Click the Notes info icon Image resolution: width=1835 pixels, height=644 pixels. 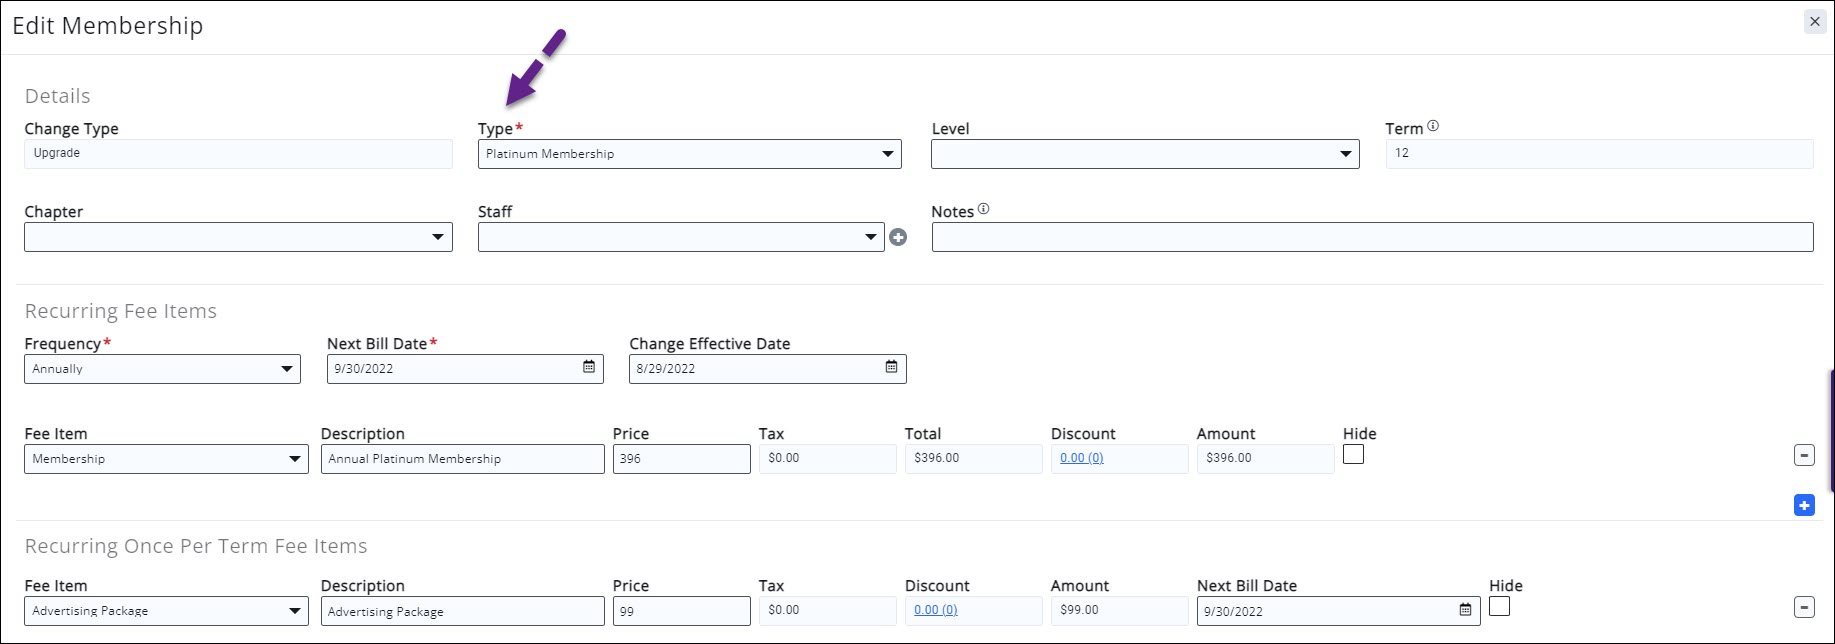point(983,209)
